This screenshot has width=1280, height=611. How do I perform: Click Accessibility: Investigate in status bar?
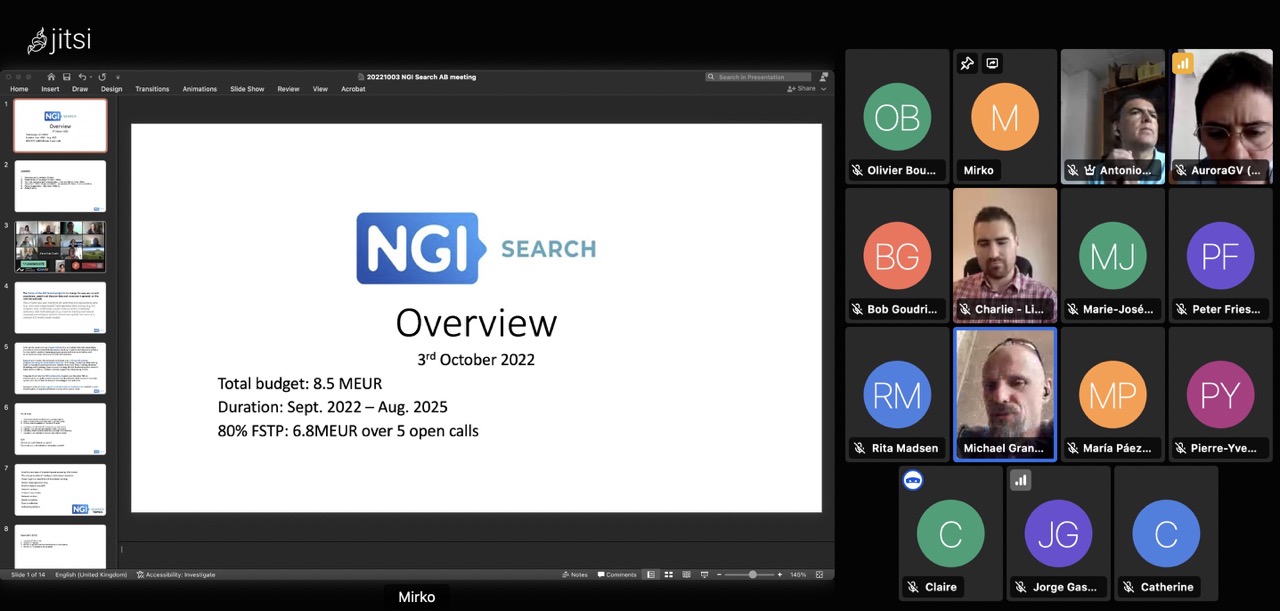[176, 575]
